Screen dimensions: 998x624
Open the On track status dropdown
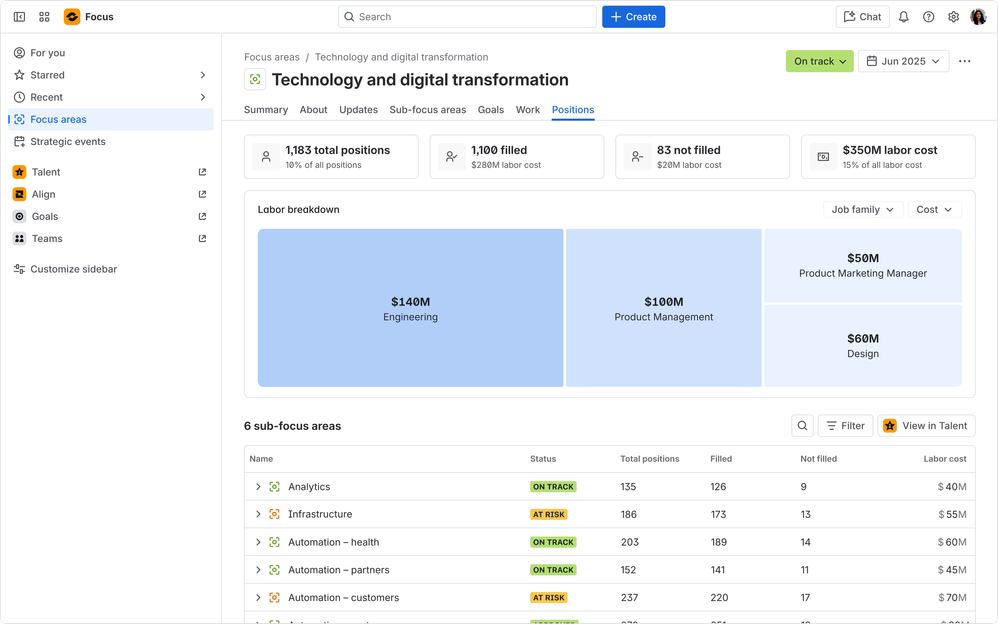[819, 61]
